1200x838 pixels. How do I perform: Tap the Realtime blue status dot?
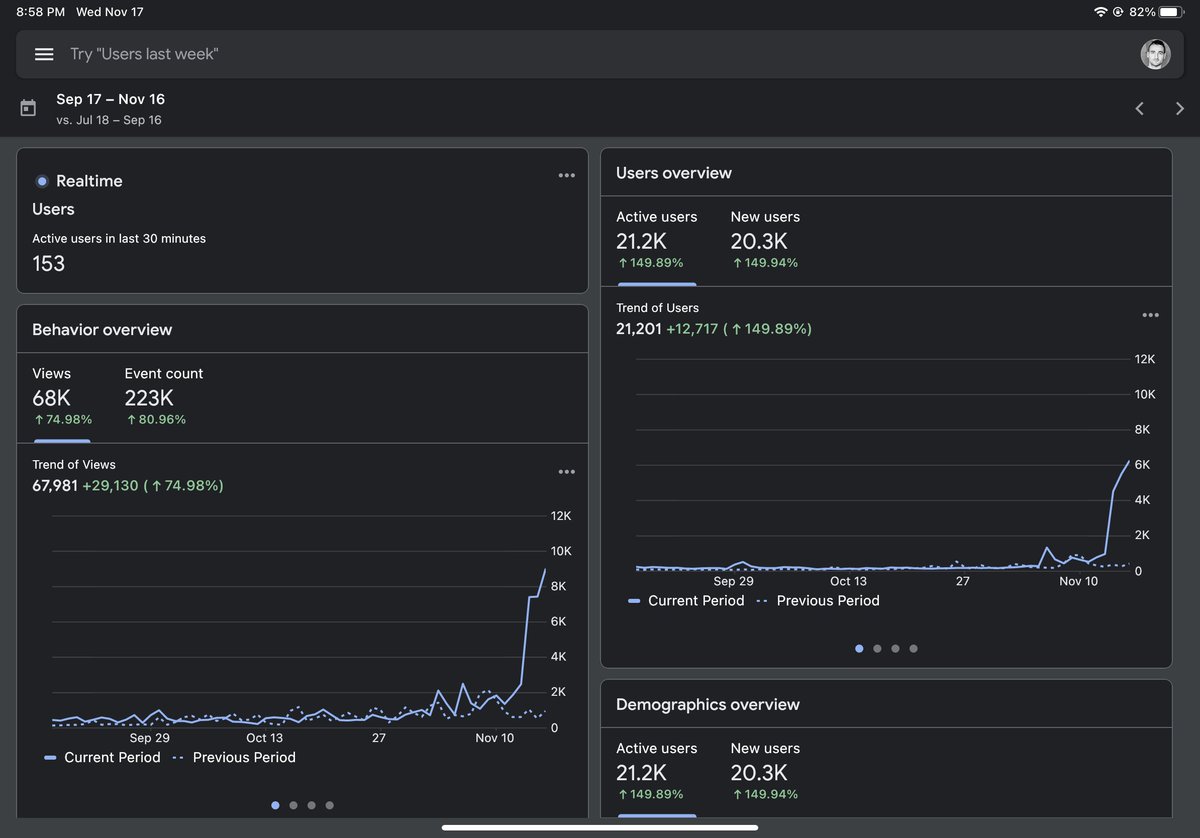[42, 181]
